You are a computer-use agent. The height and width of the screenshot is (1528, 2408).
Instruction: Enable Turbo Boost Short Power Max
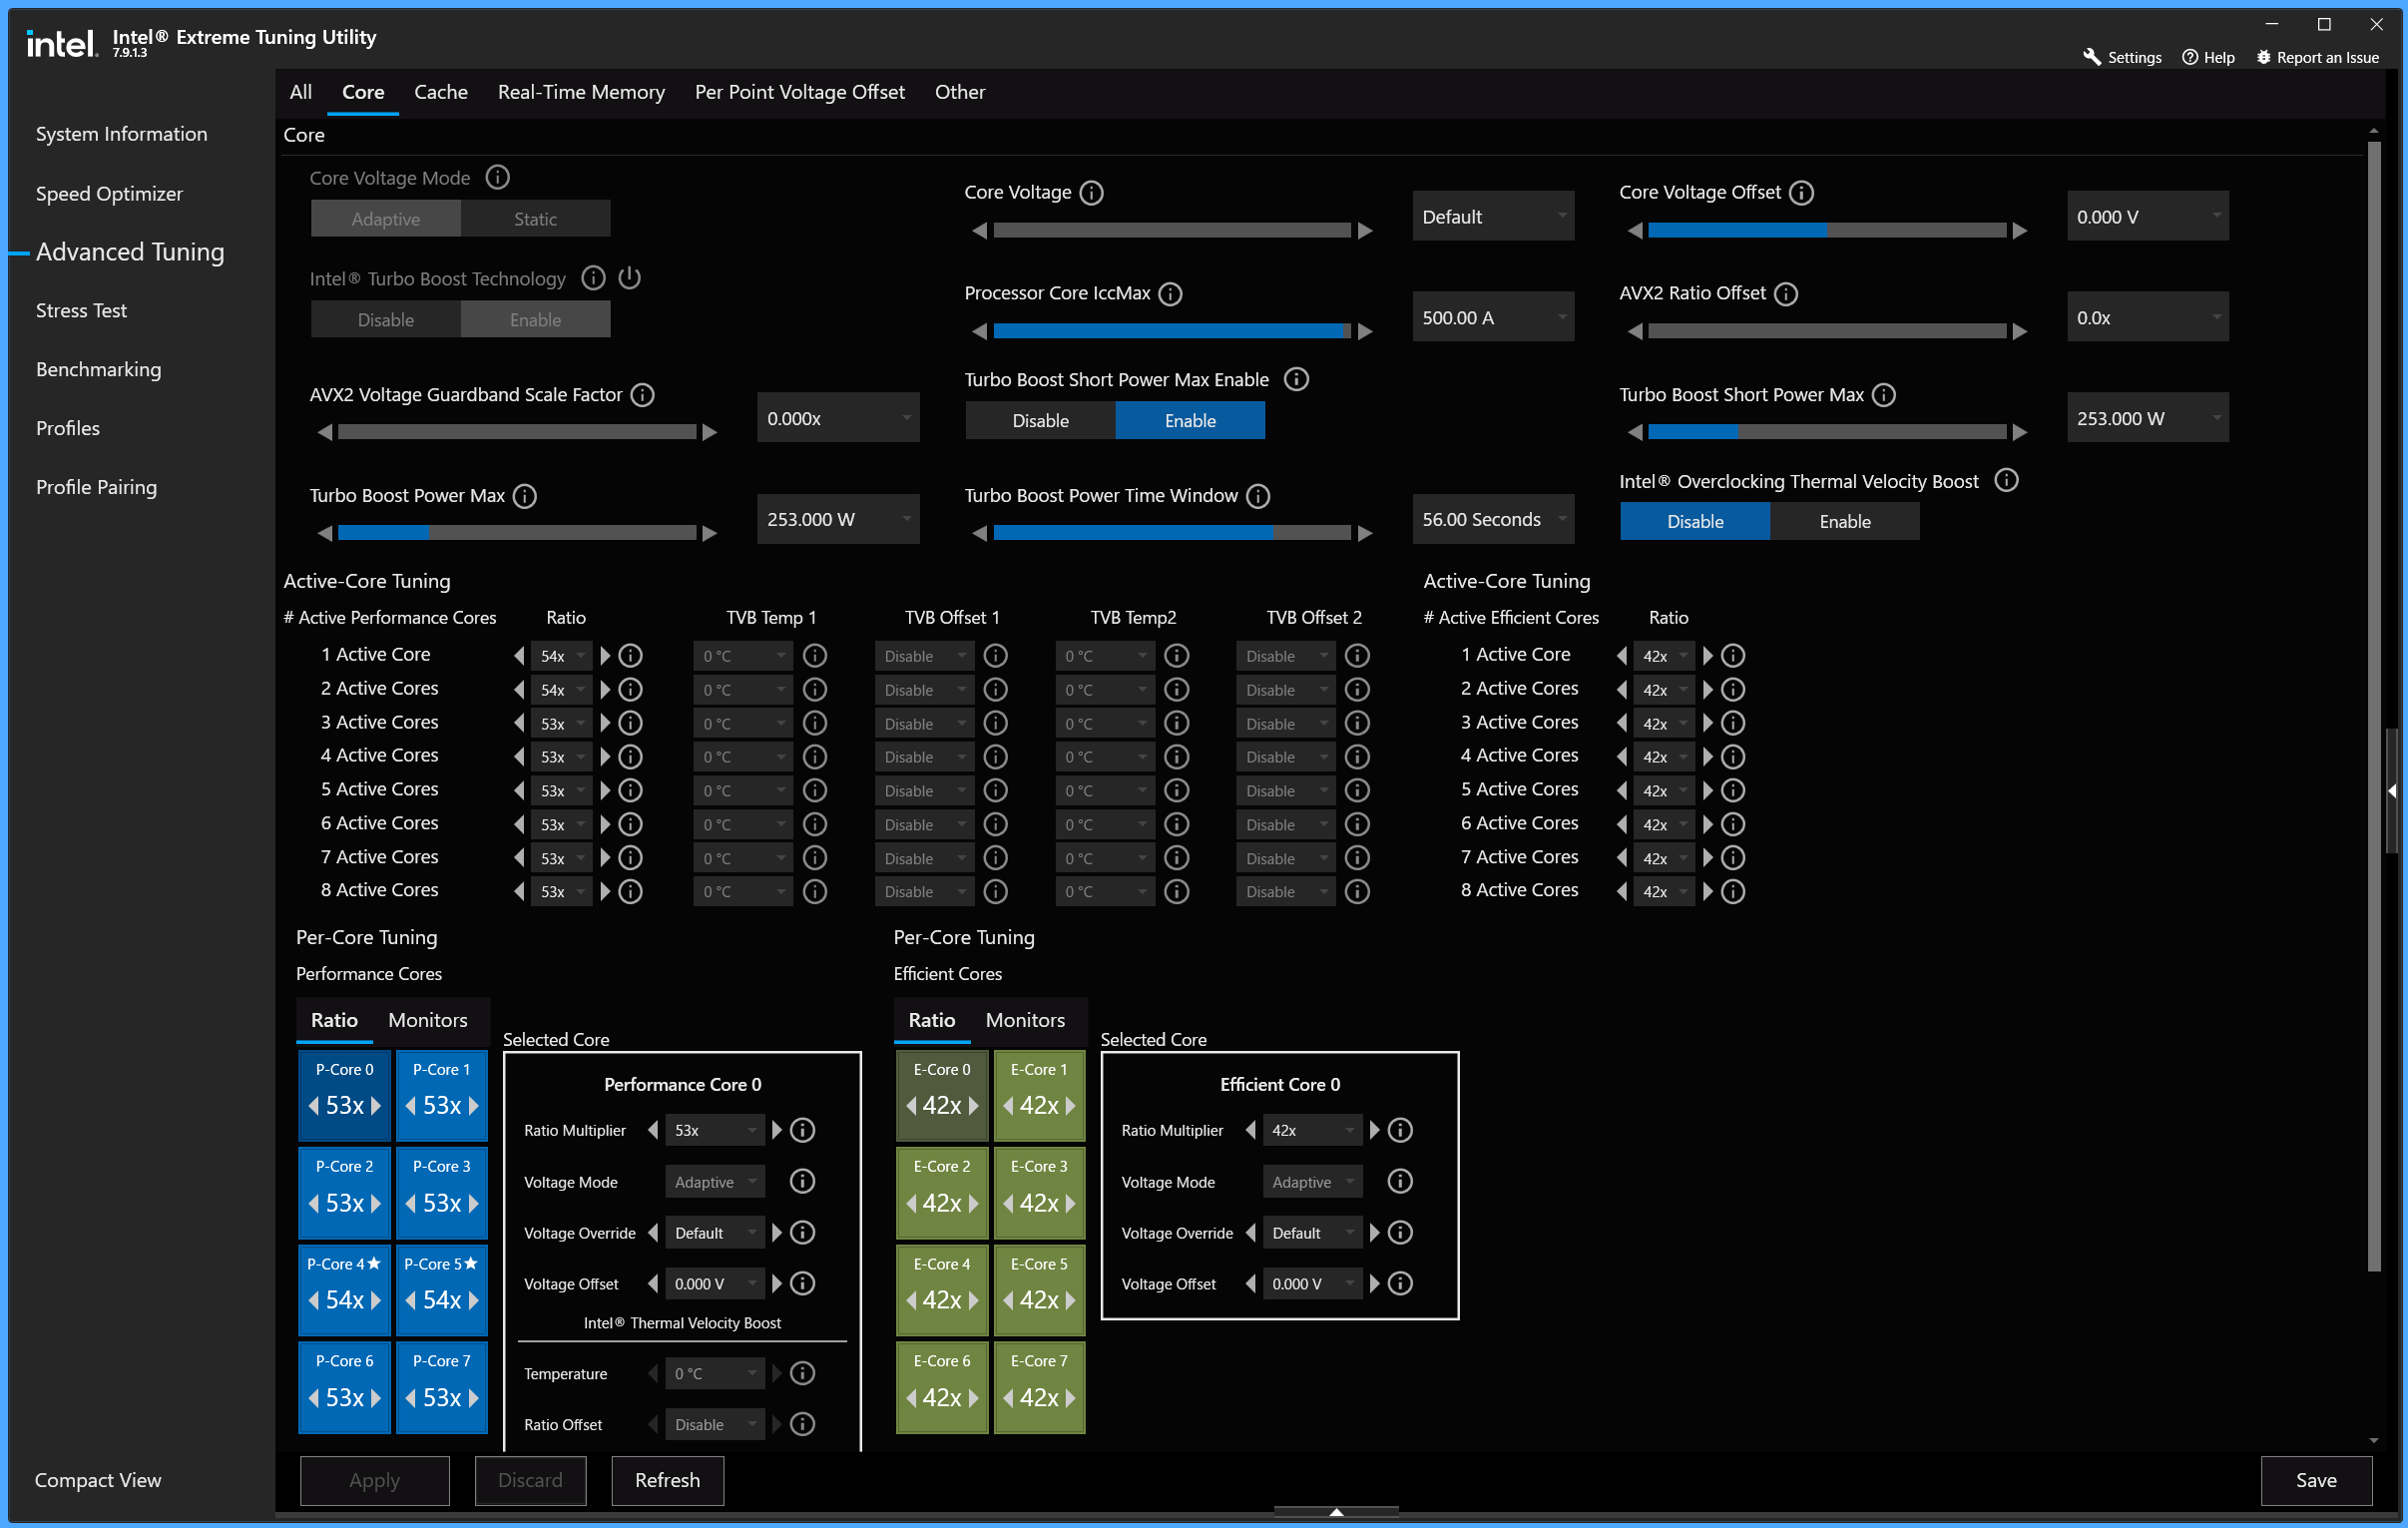(x=1190, y=420)
